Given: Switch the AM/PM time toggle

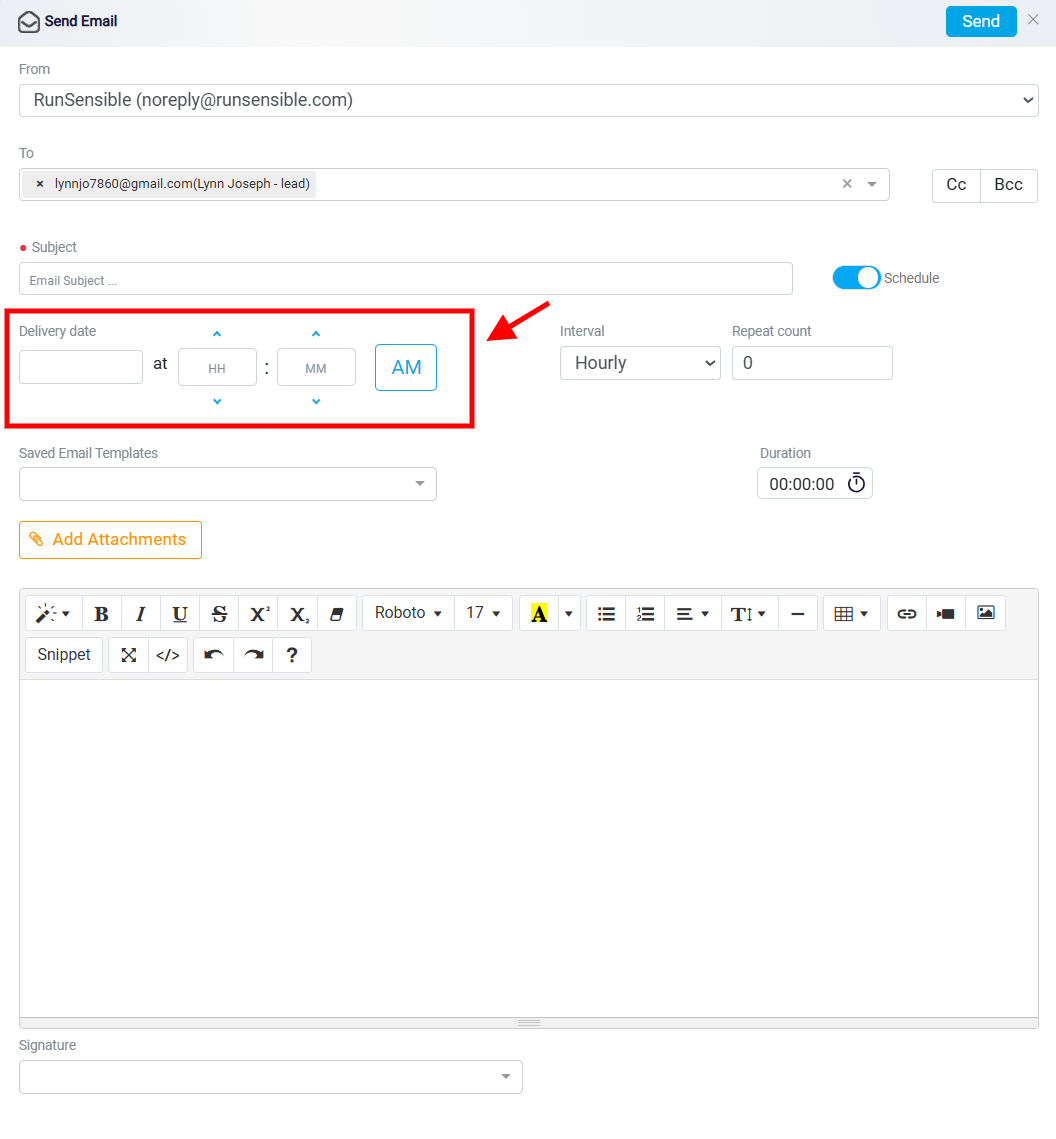Looking at the screenshot, I should coord(406,368).
